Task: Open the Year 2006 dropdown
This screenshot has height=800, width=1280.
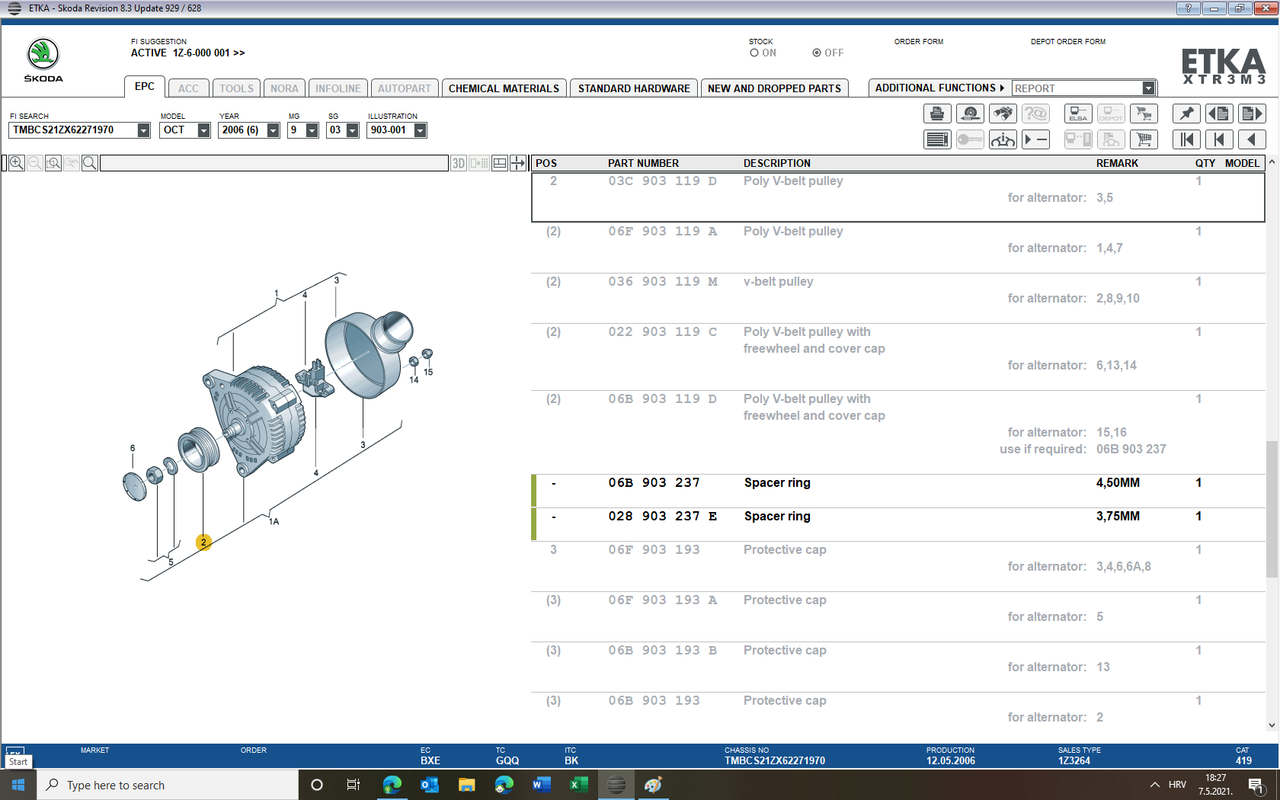Action: [x=273, y=130]
